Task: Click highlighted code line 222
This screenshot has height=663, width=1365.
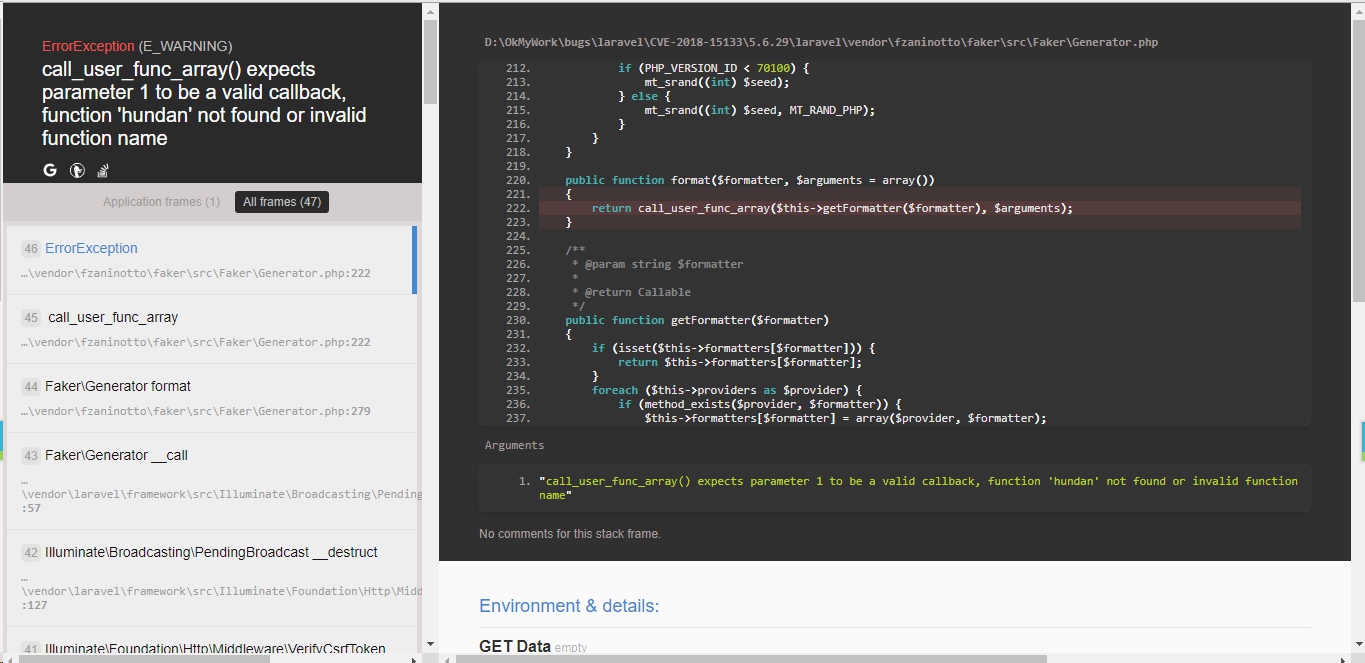Action: (919, 208)
